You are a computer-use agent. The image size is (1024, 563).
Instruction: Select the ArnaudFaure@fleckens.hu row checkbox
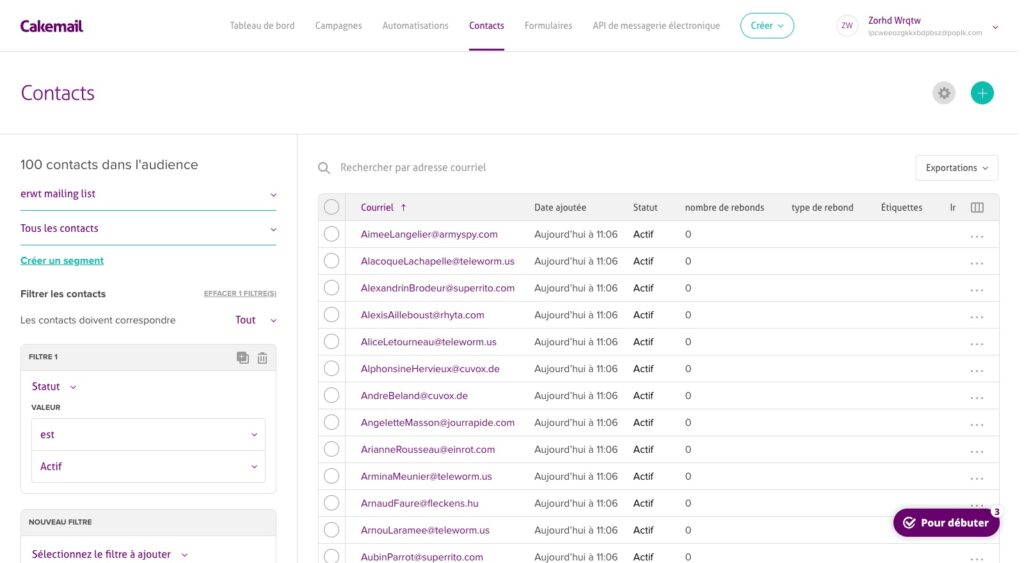tap(332, 503)
